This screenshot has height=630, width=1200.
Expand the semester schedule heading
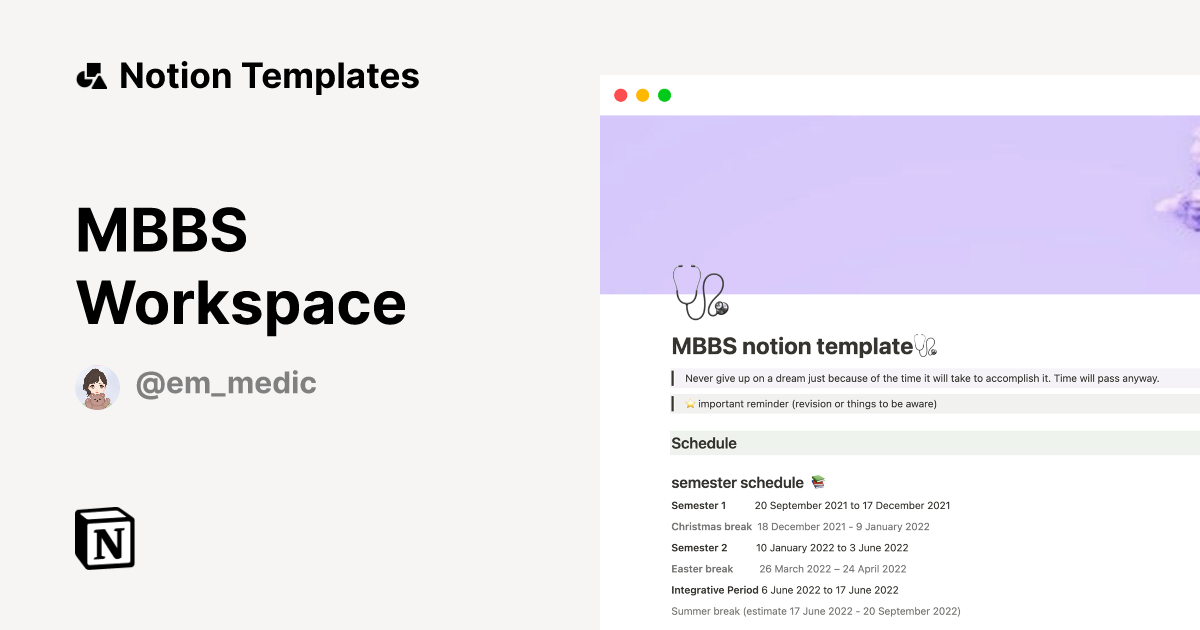tap(737, 482)
